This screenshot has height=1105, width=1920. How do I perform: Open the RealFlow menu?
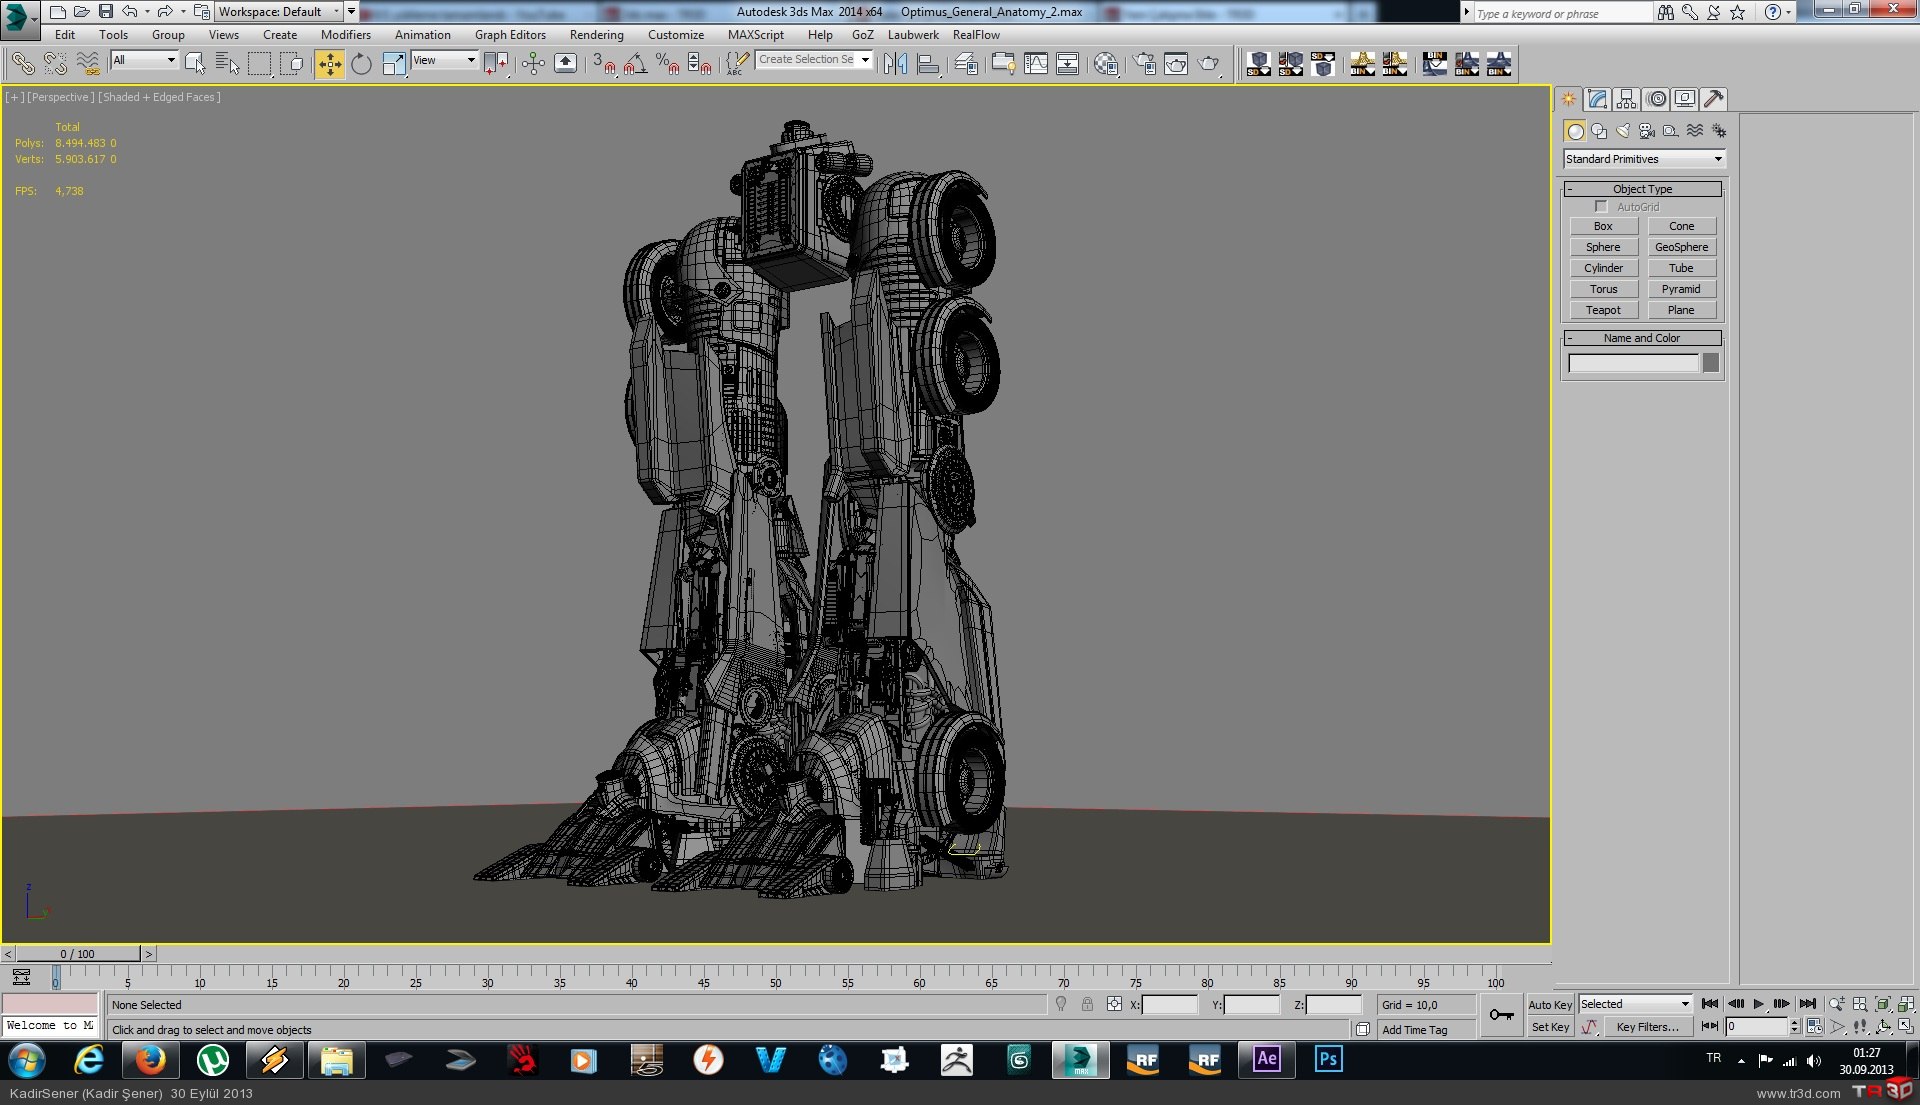pyautogui.click(x=976, y=35)
